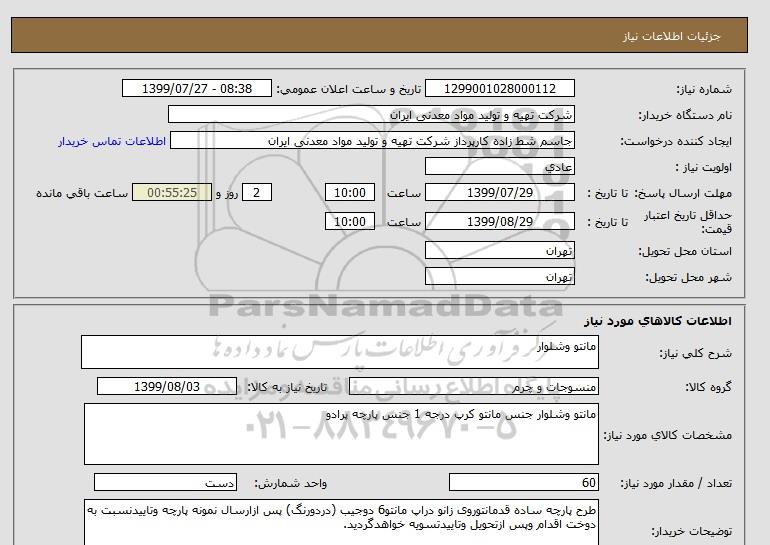Click the استان محل تحویل label
The width and height of the screenshot is (770, 545).
(x=685, y=251)
